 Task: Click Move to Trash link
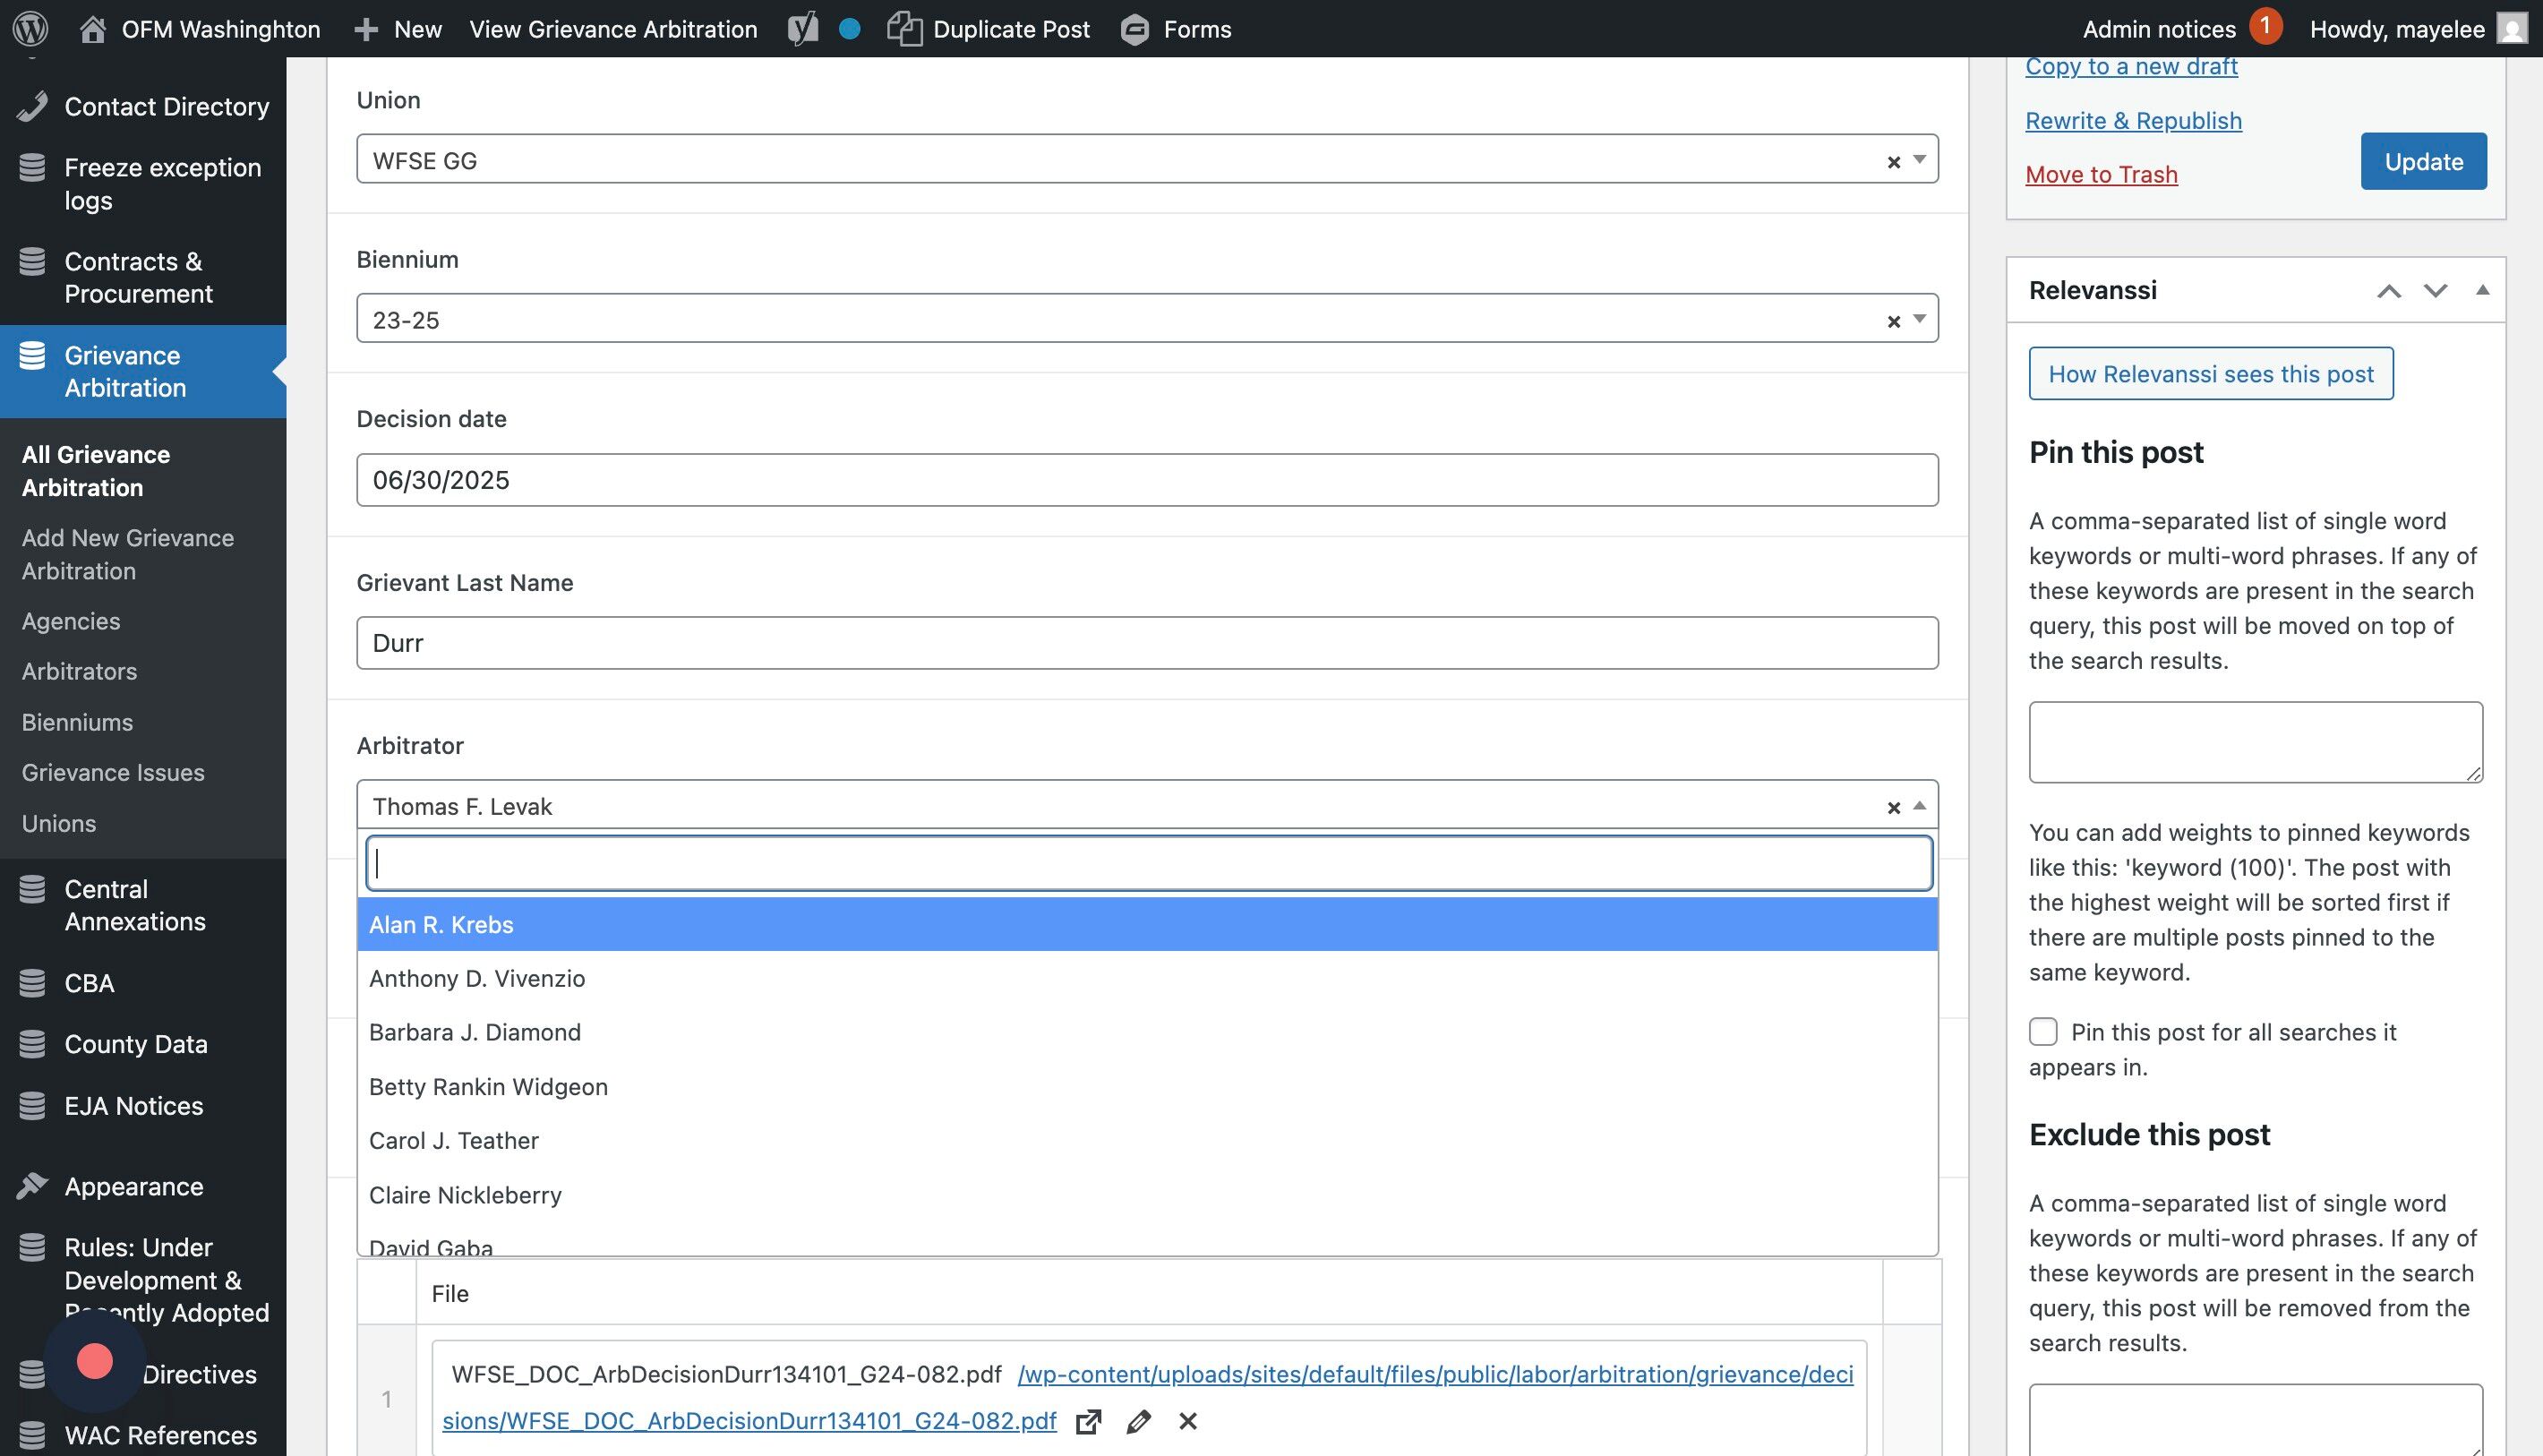[2101, 174]
